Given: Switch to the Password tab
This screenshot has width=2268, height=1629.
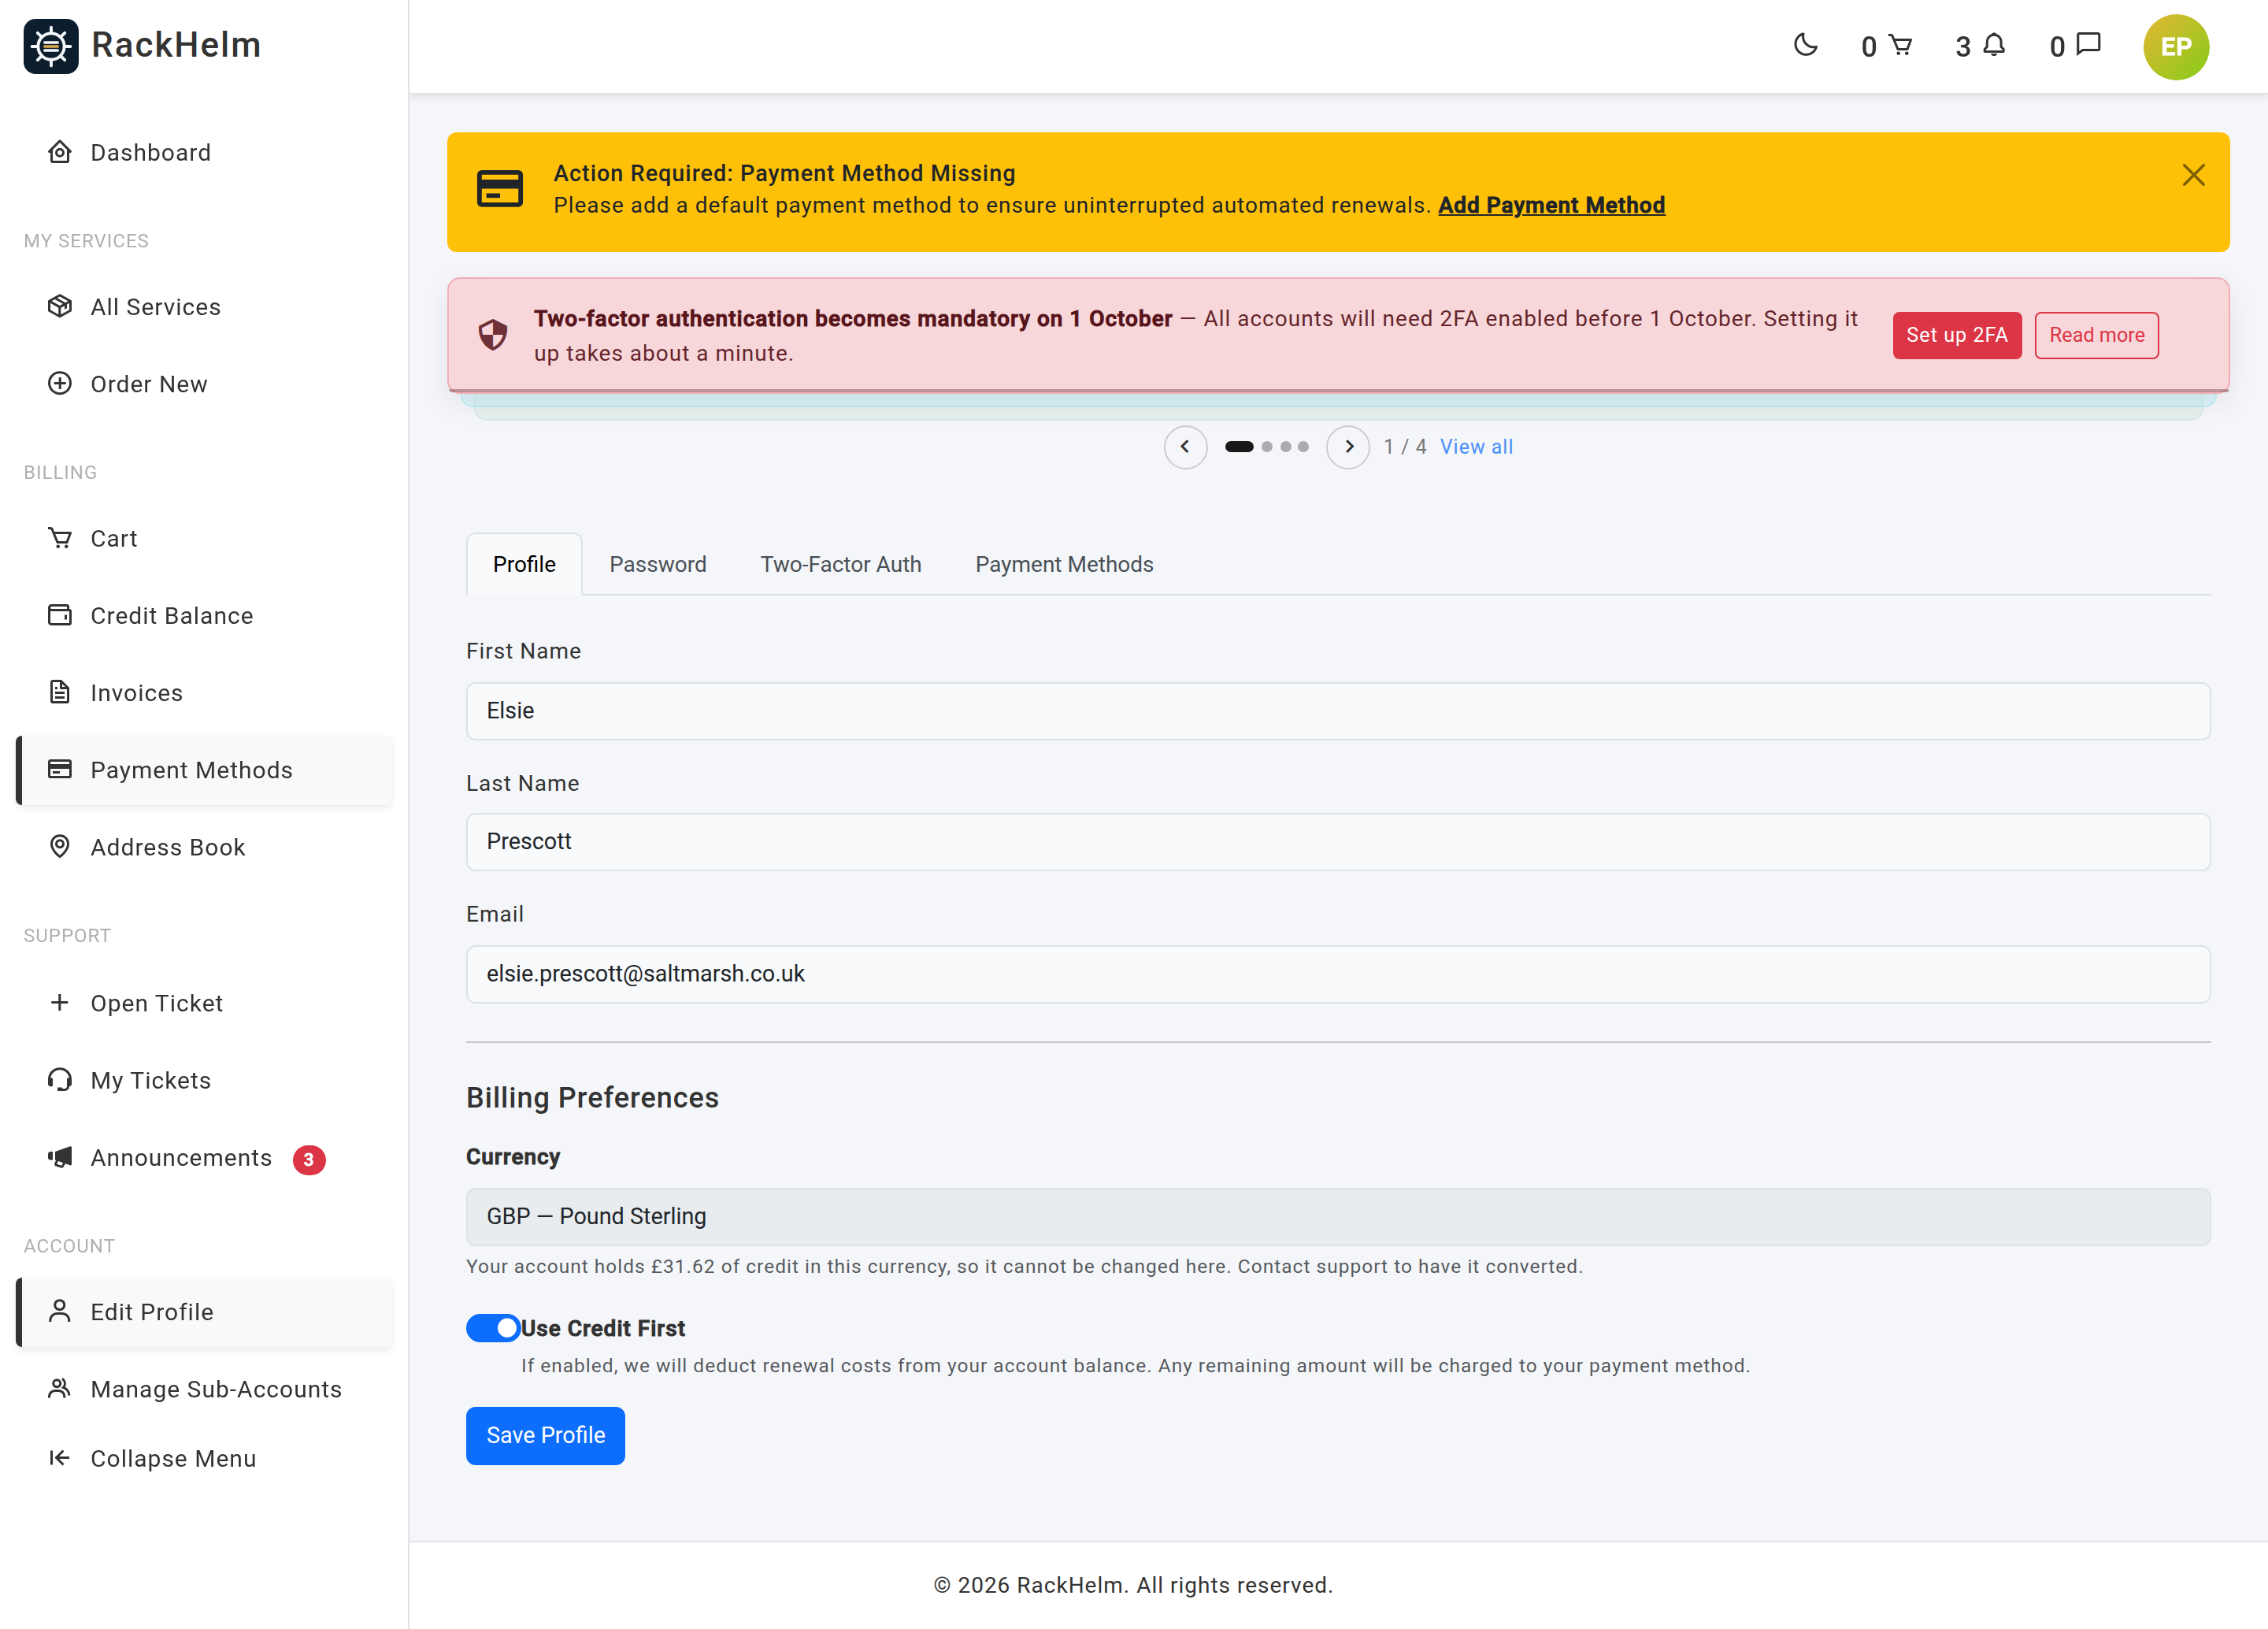Looking at the screenshot, I should coord(658,564).
